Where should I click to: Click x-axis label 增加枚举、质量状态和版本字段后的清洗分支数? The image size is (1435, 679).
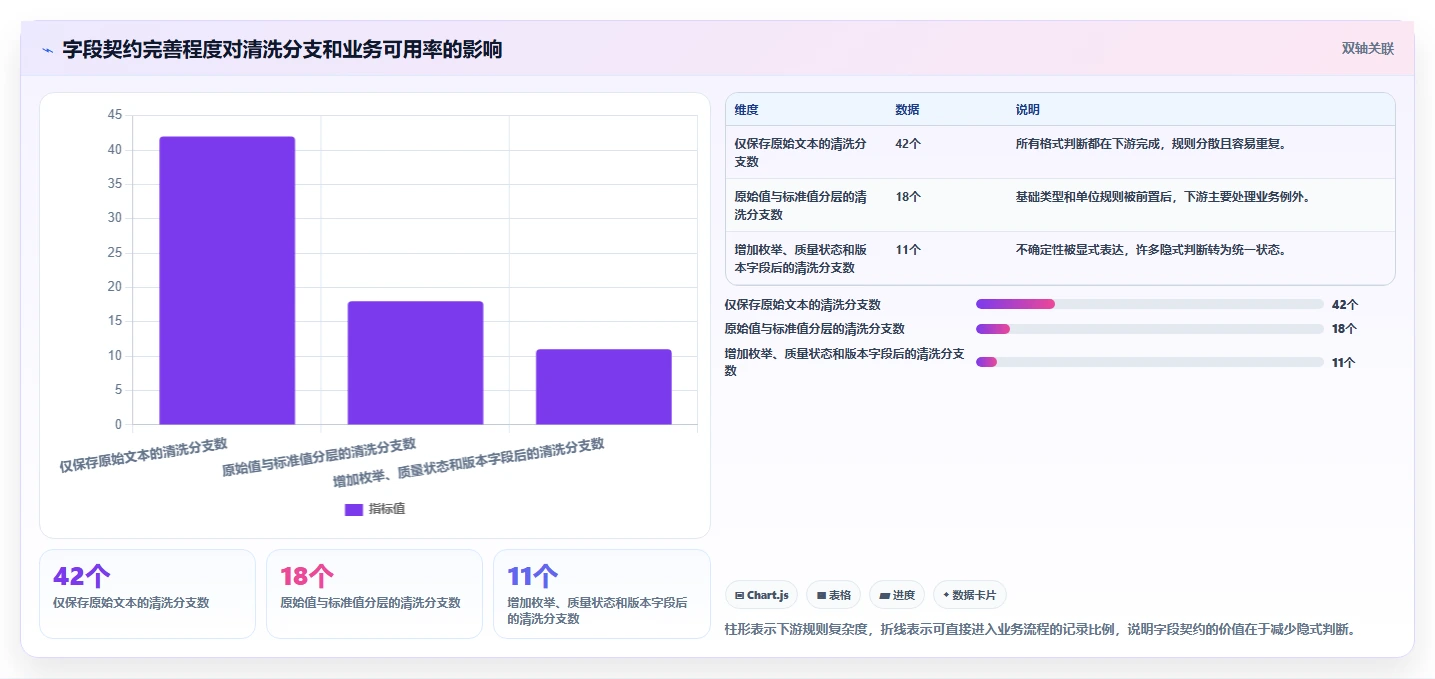pyautogui.click(x=469, y=463)
